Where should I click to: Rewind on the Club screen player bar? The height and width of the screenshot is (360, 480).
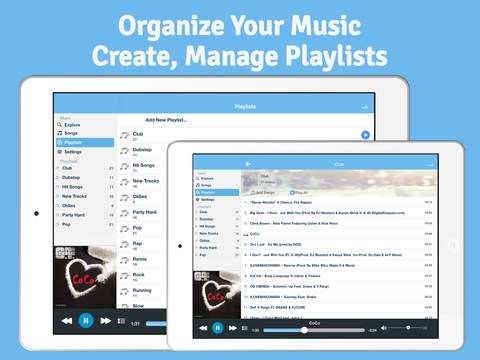pyautogui.click(x=203, y=328)
